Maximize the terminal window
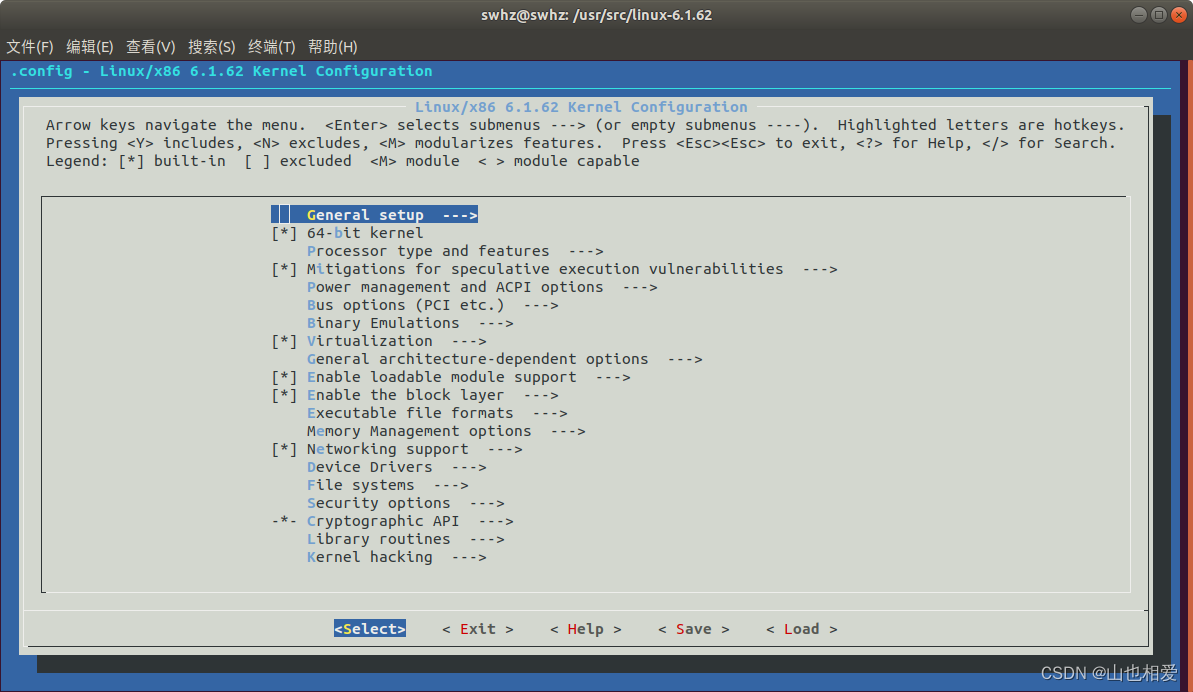 point(1159,14)
